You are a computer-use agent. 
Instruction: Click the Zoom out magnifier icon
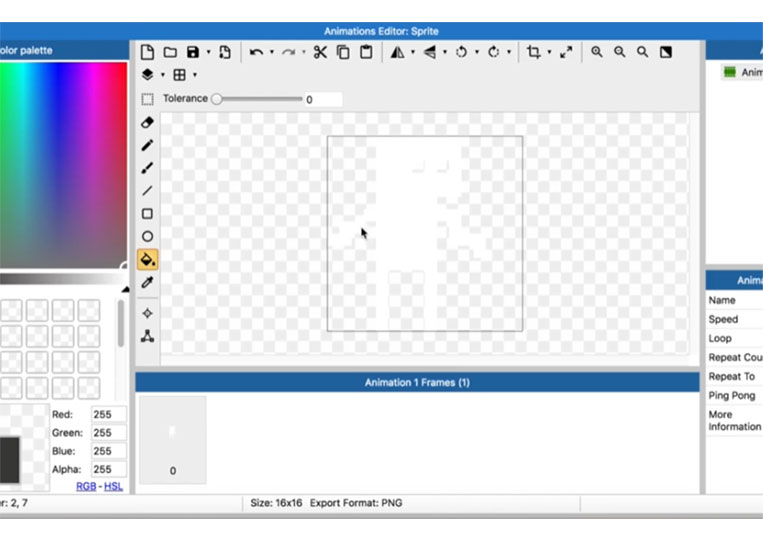(619, 52)
